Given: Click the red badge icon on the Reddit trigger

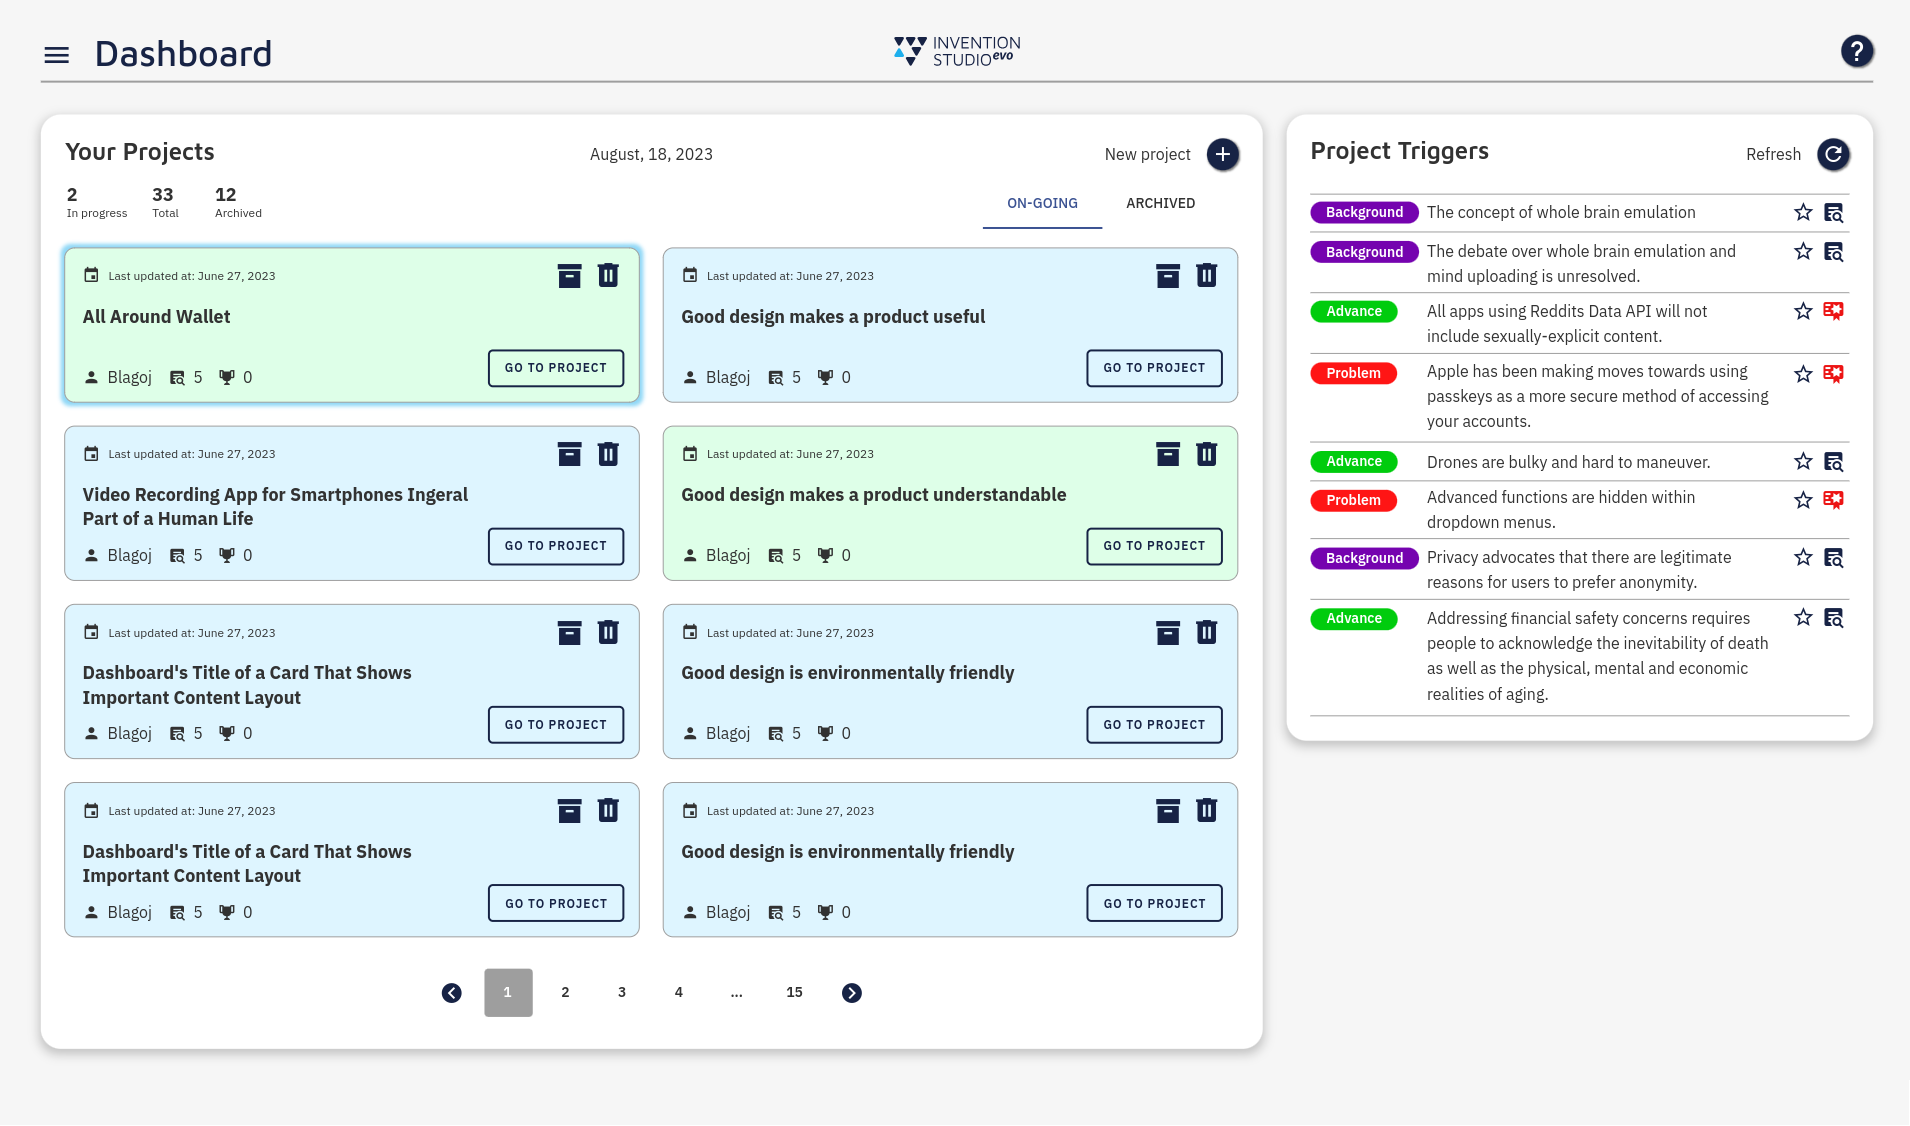Looking at the screenshot, I should (x=1835, y=311).
